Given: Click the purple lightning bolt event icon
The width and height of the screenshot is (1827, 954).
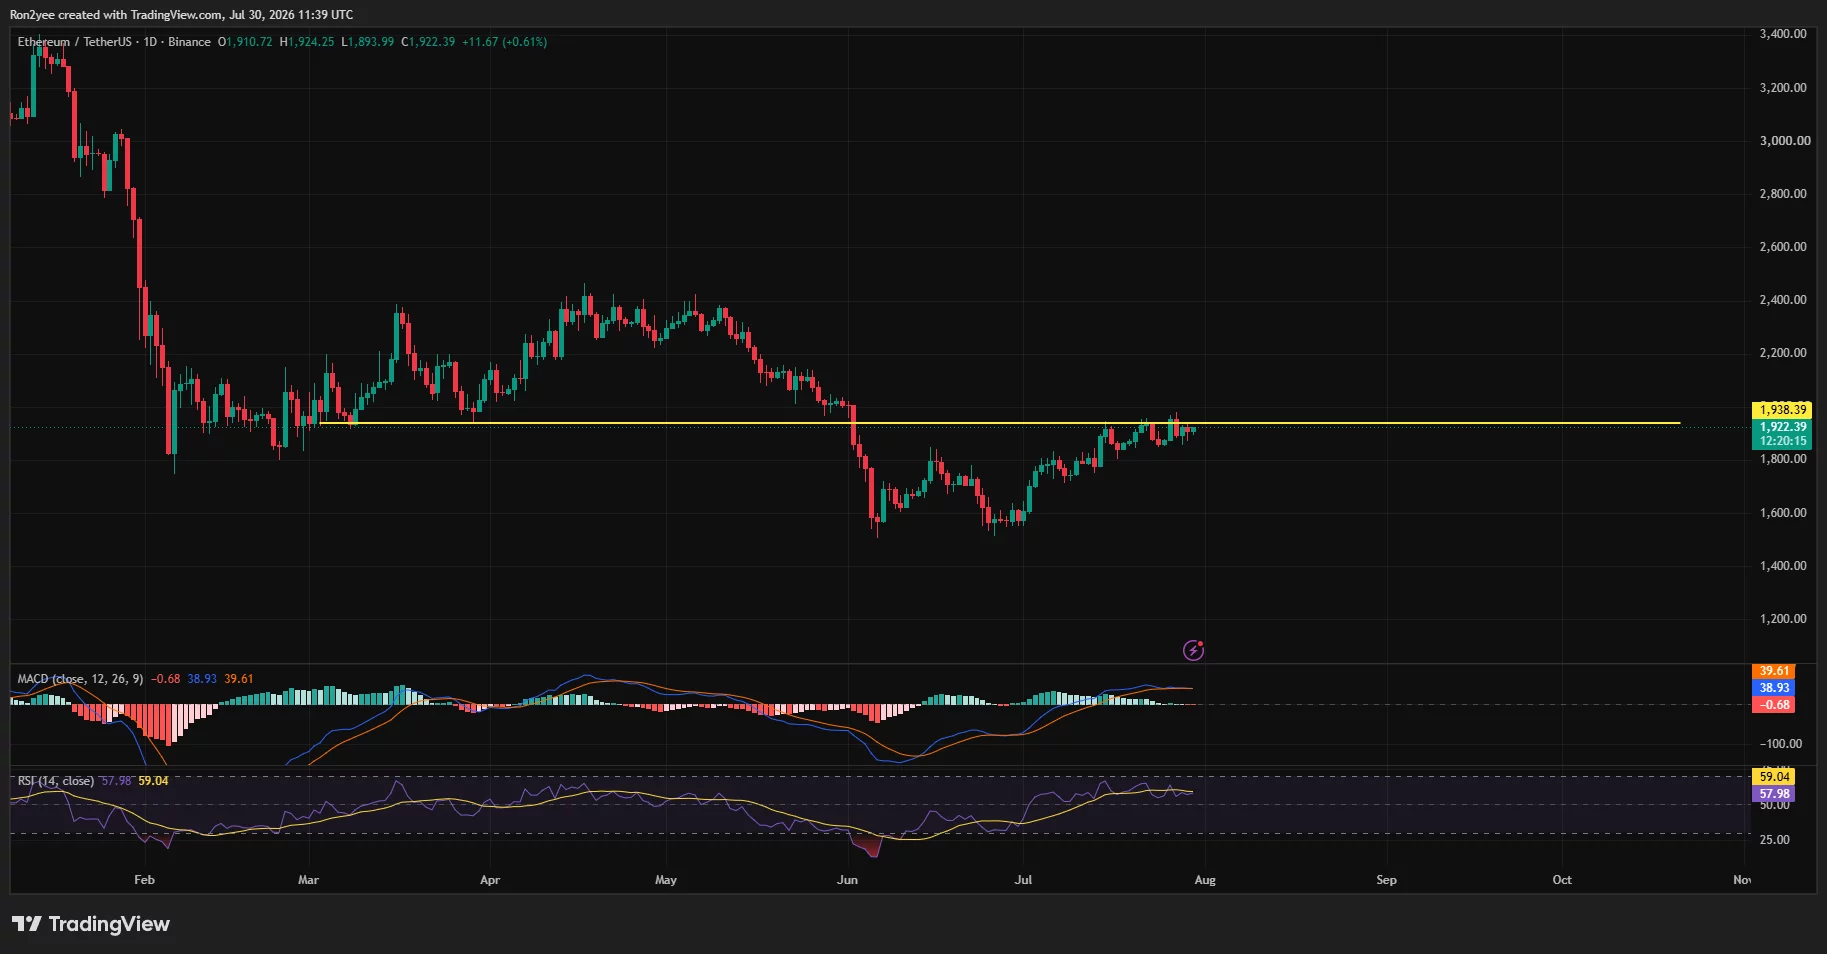Looking at the screenshot, I should tap(1193, 650).
